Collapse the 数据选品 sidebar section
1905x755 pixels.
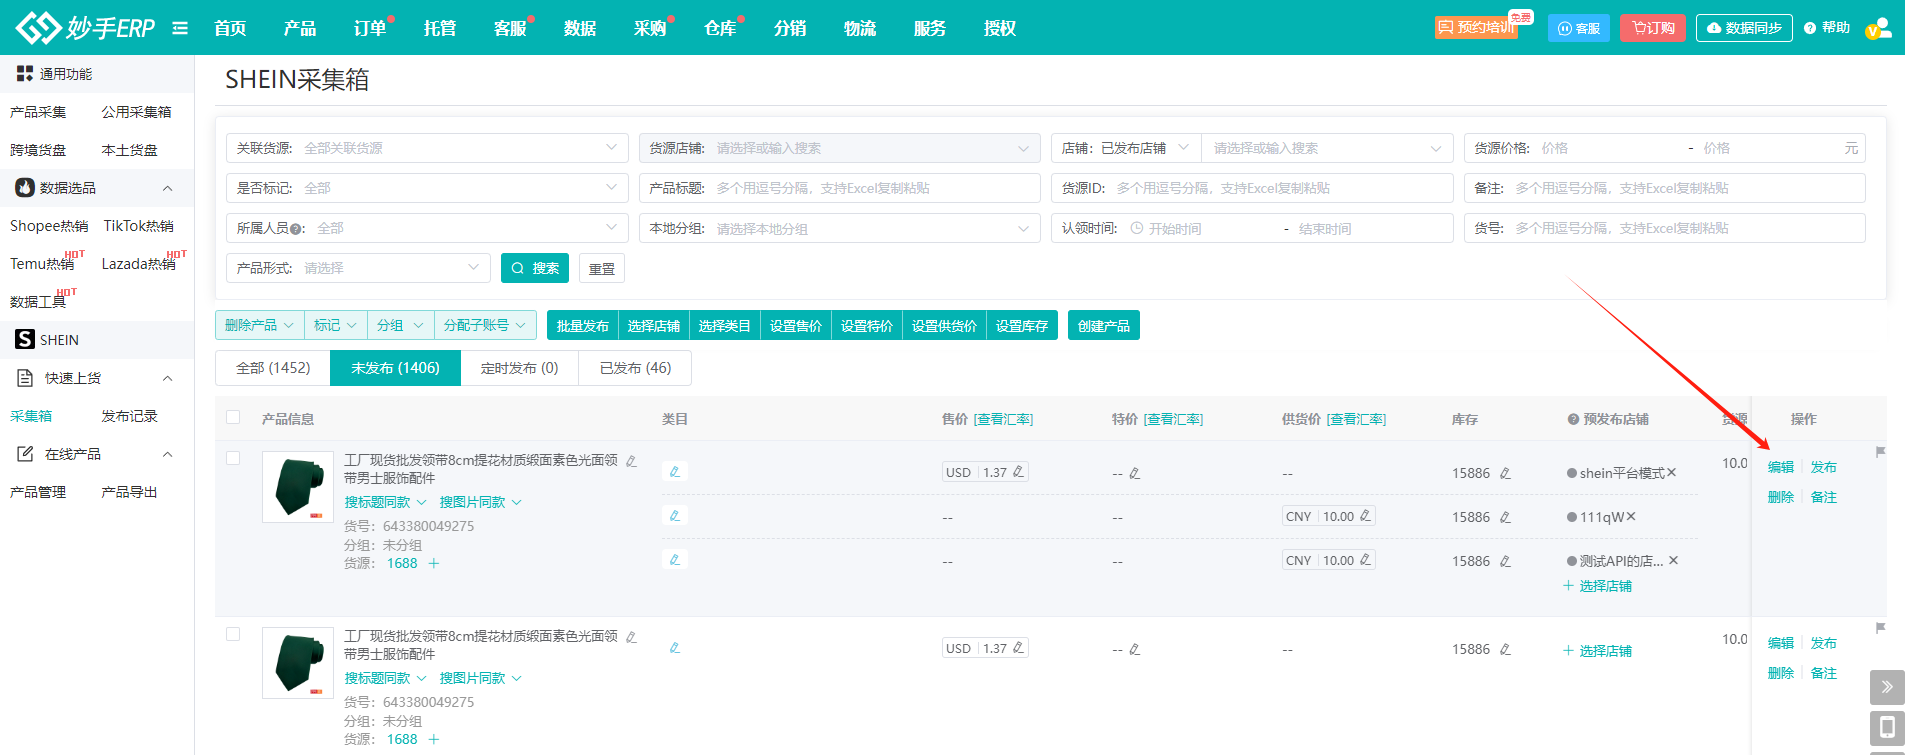167,188
